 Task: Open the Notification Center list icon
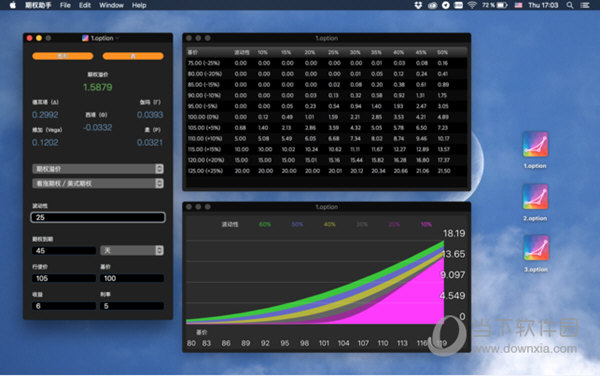click(x=585, y=5)
